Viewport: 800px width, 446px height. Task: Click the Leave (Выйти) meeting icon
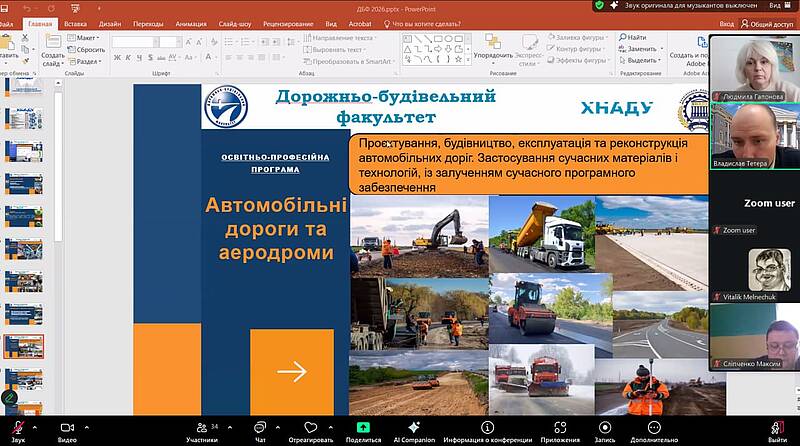pyautogui.click(x=777, y=427)
